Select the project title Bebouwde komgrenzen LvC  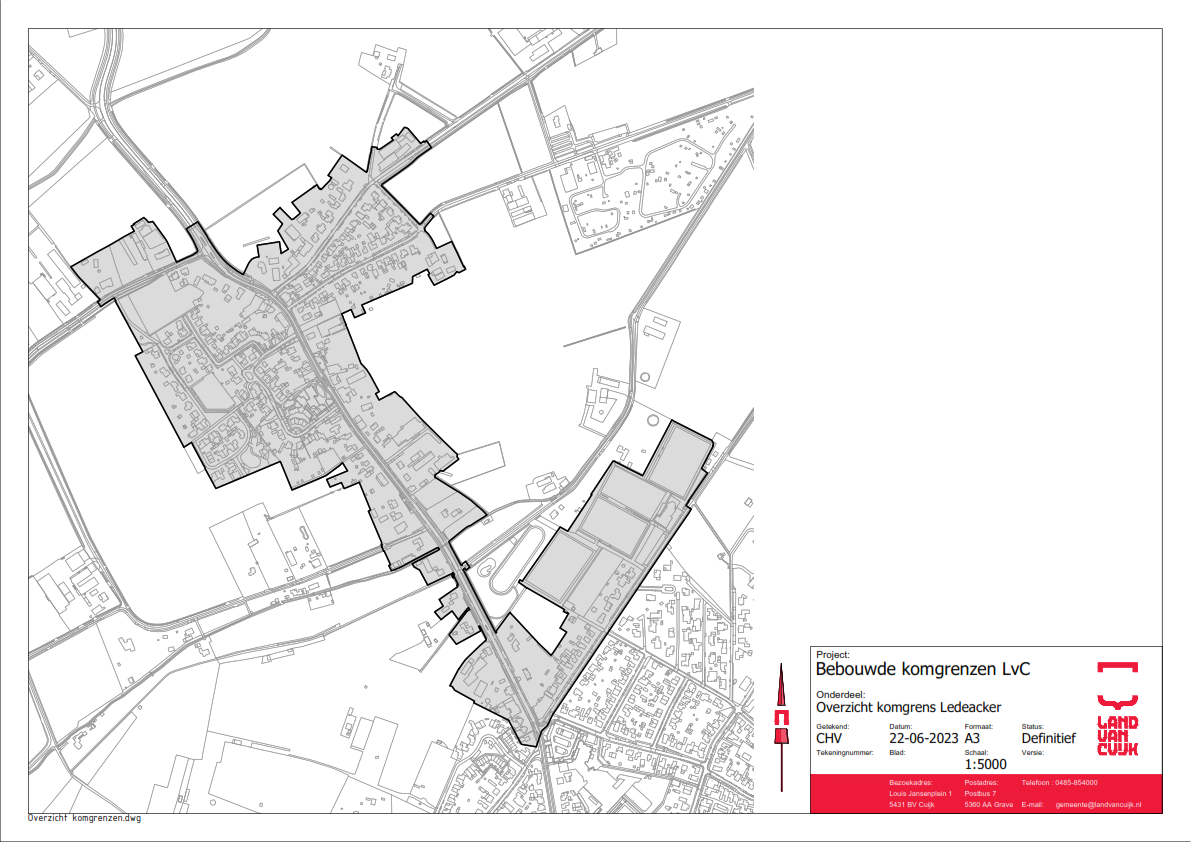[x=922, y=669]
